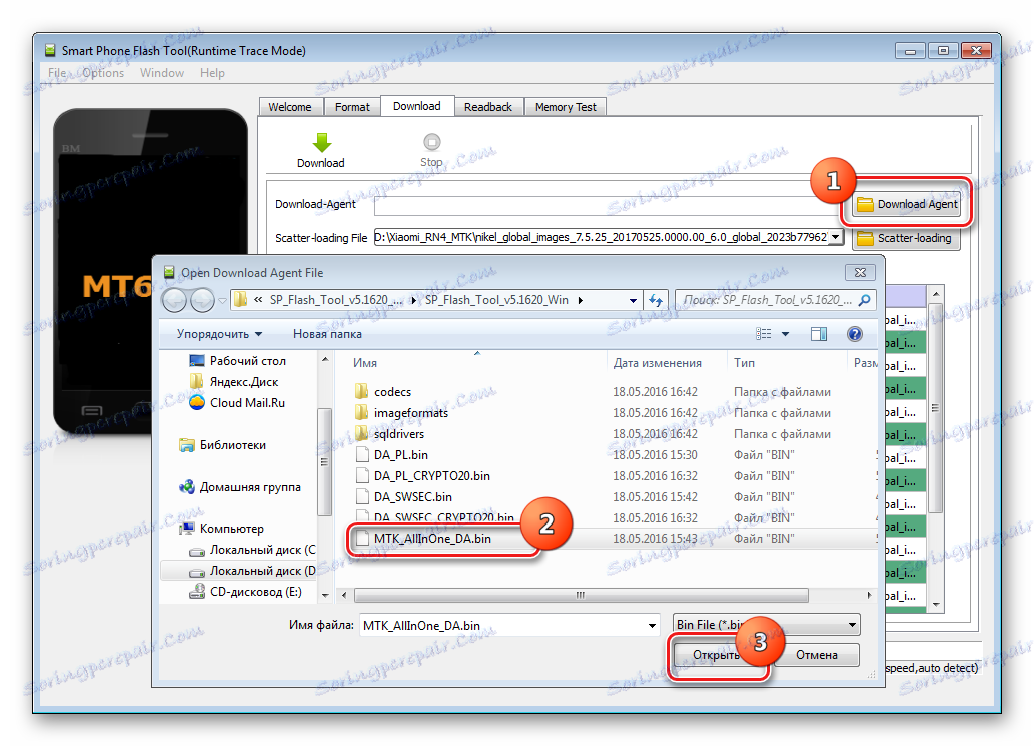The image size is (1034, 746).
Task: Select Рабочий стол in the navigation pane
Action: [237, 361]
